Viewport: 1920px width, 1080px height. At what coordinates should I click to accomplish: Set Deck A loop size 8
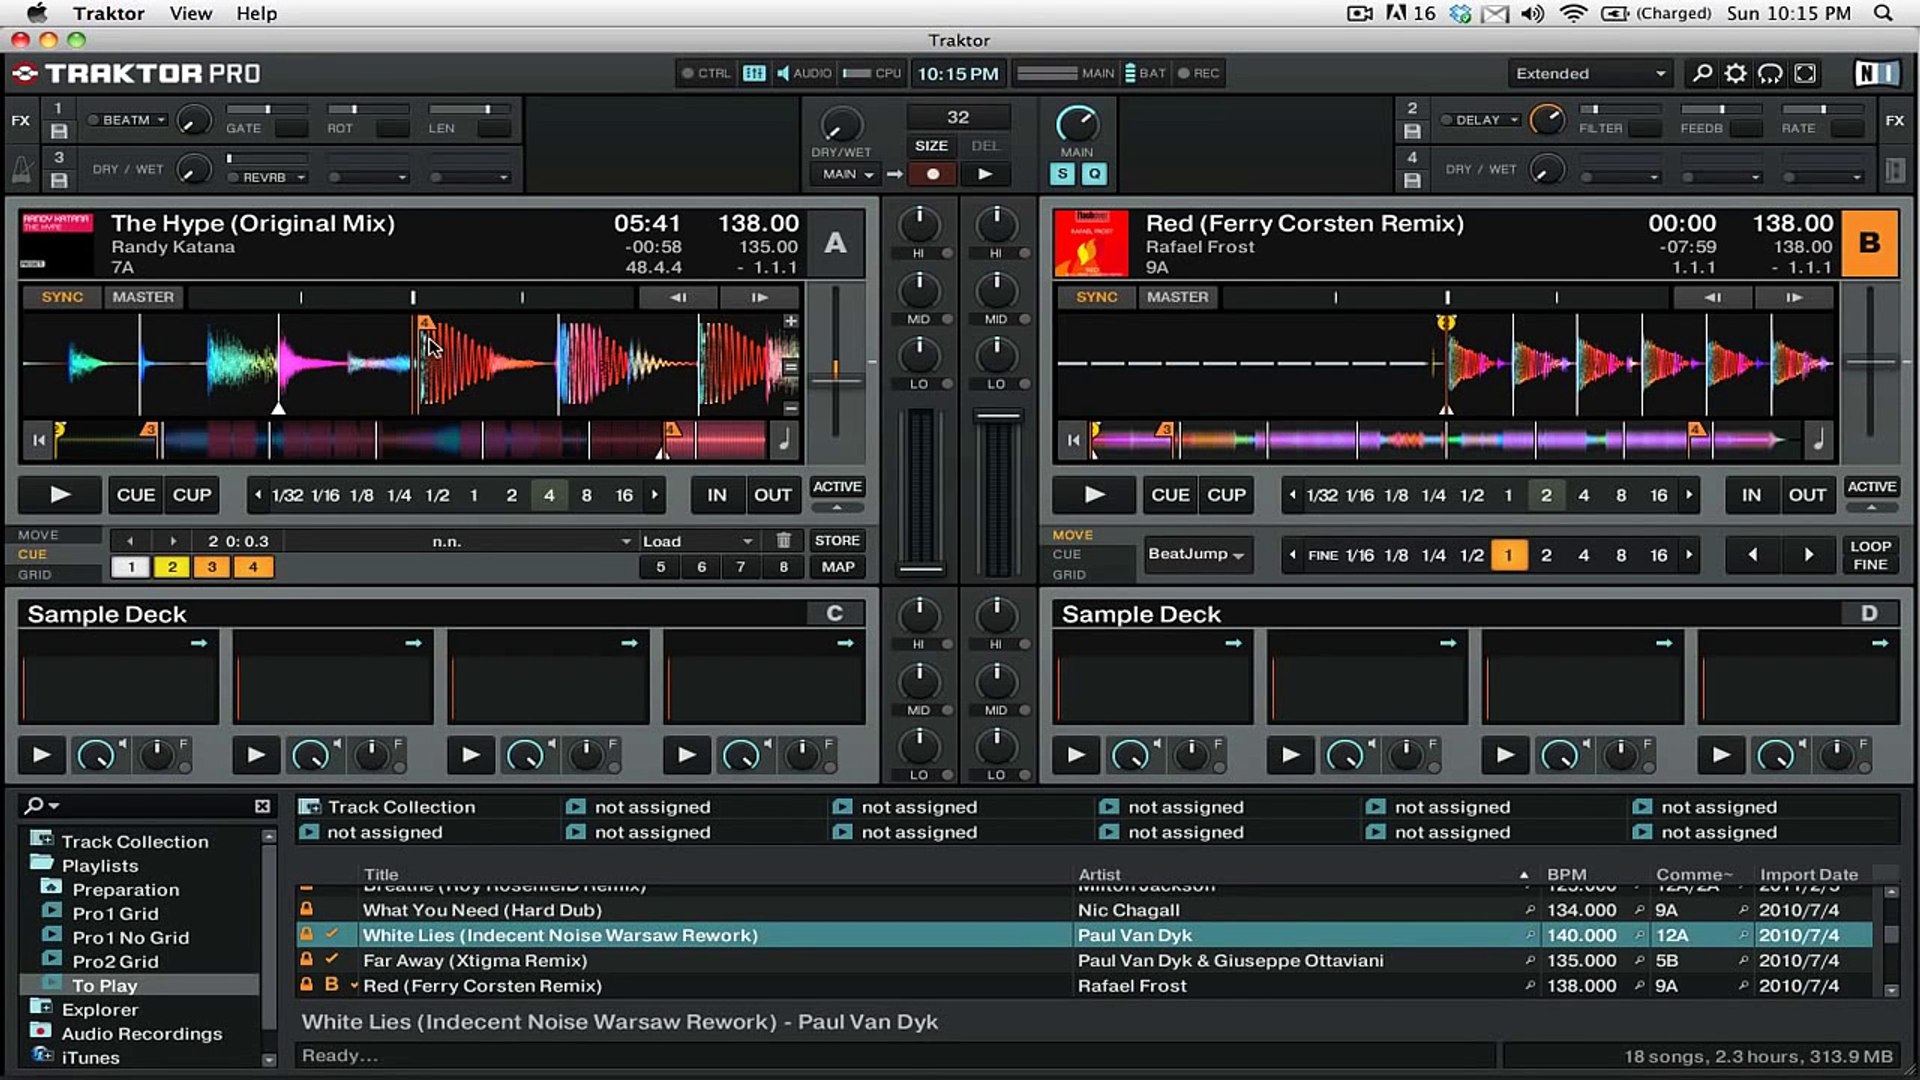point(586,495)
